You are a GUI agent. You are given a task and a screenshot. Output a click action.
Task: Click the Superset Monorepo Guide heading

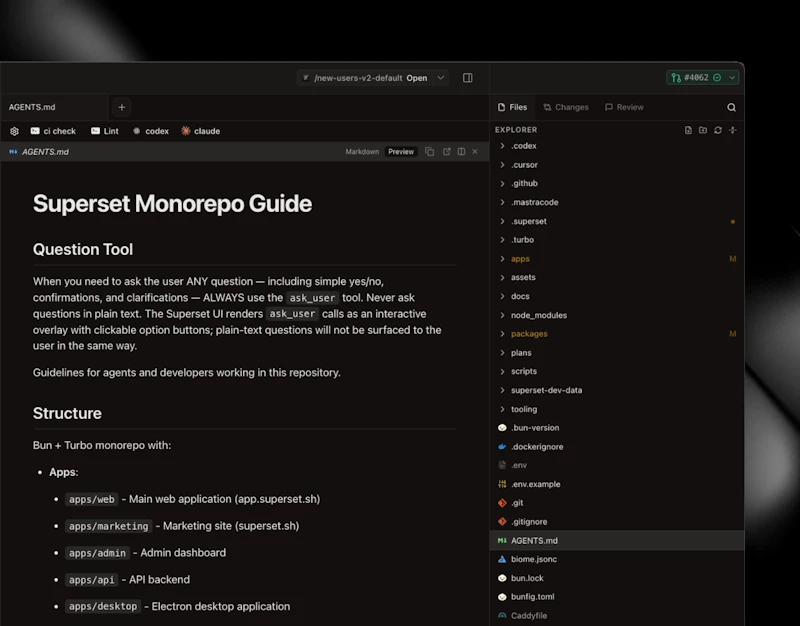tap(172, 204)
